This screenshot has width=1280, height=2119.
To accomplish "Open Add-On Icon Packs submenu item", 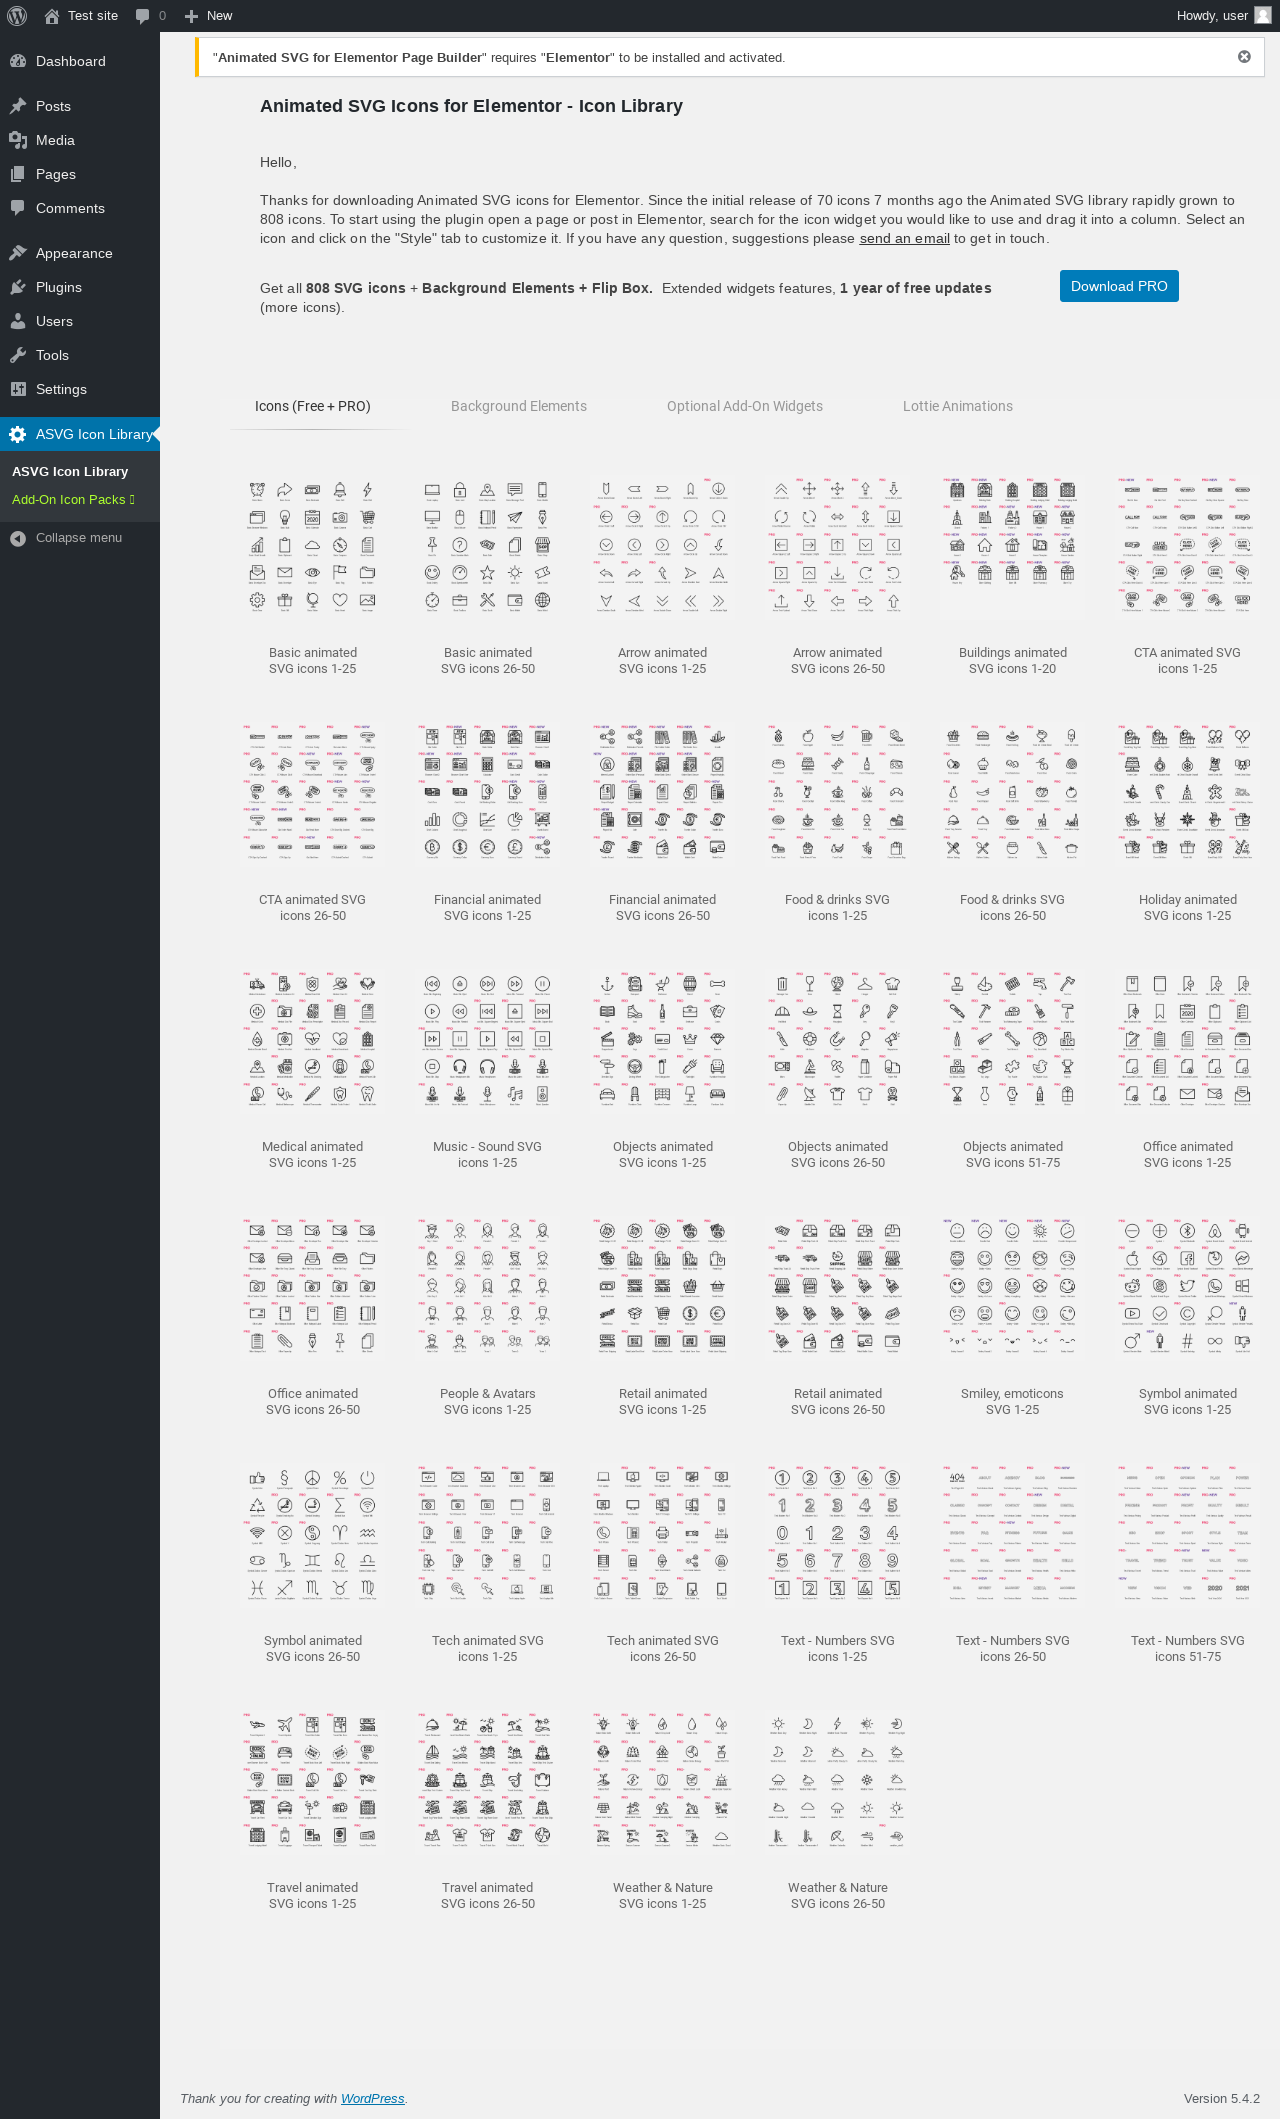I will tap(73, 499).
